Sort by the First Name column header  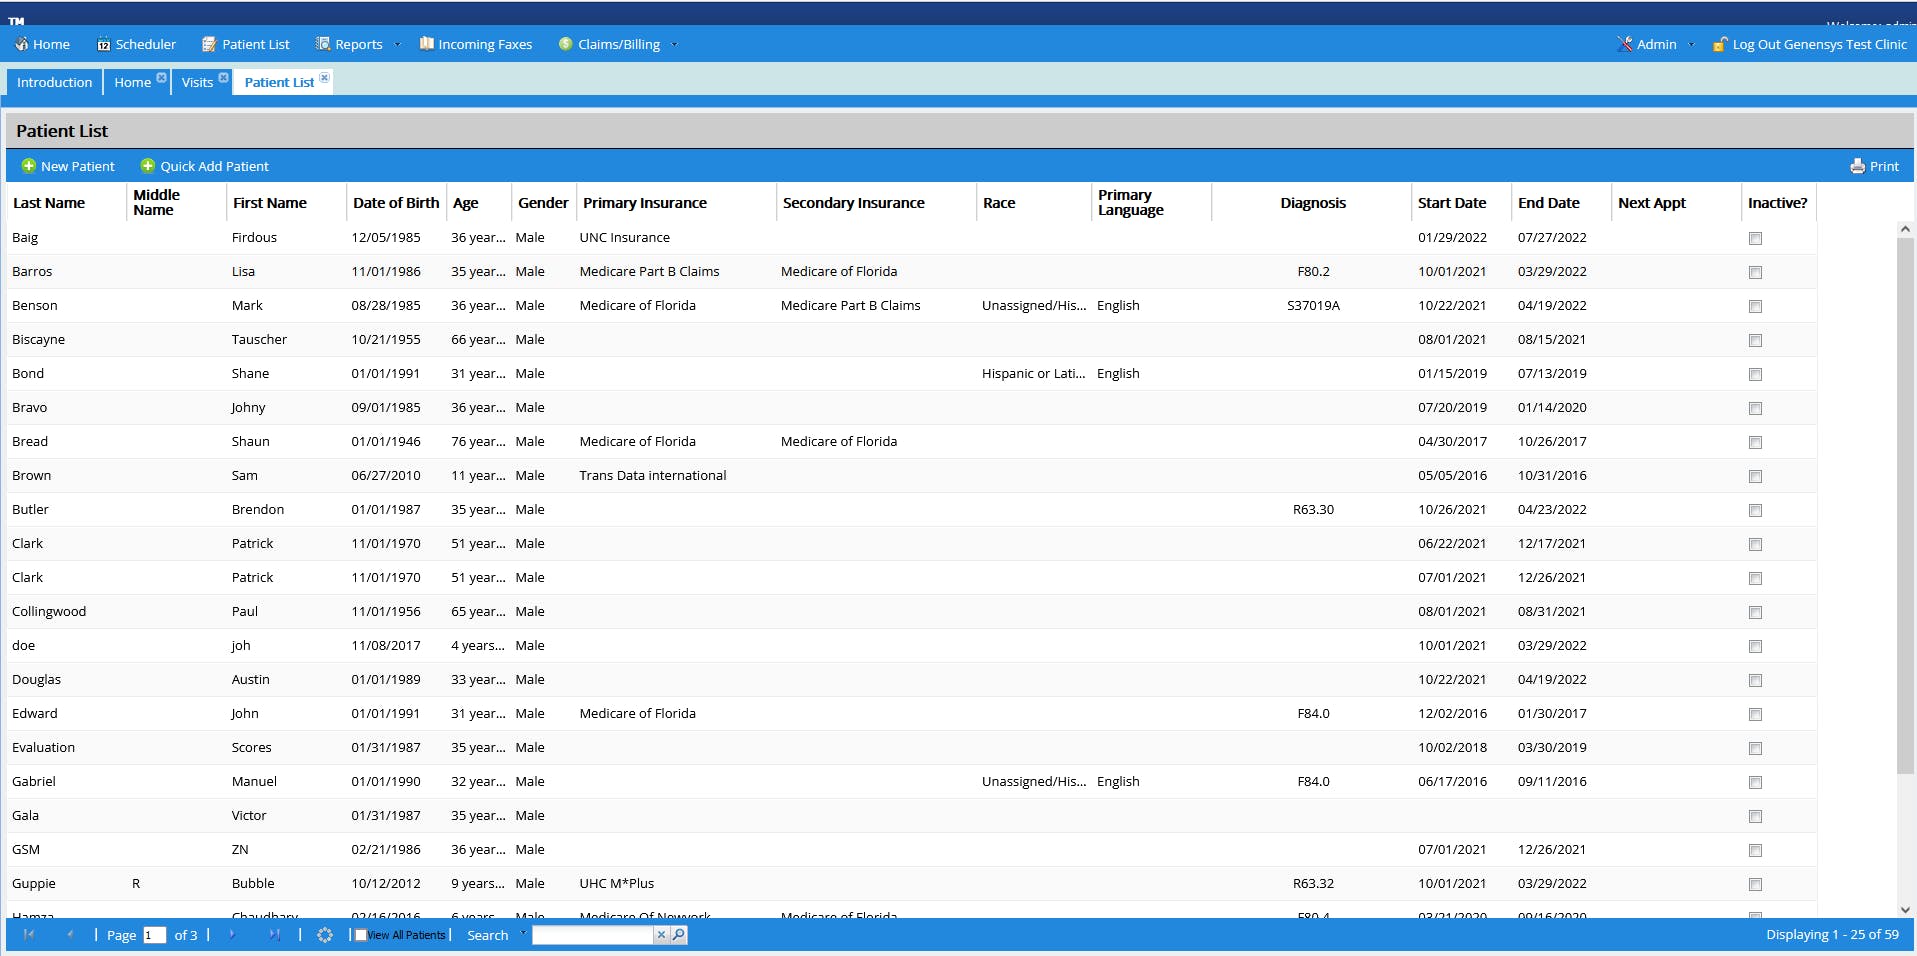(x=287, y=203)
